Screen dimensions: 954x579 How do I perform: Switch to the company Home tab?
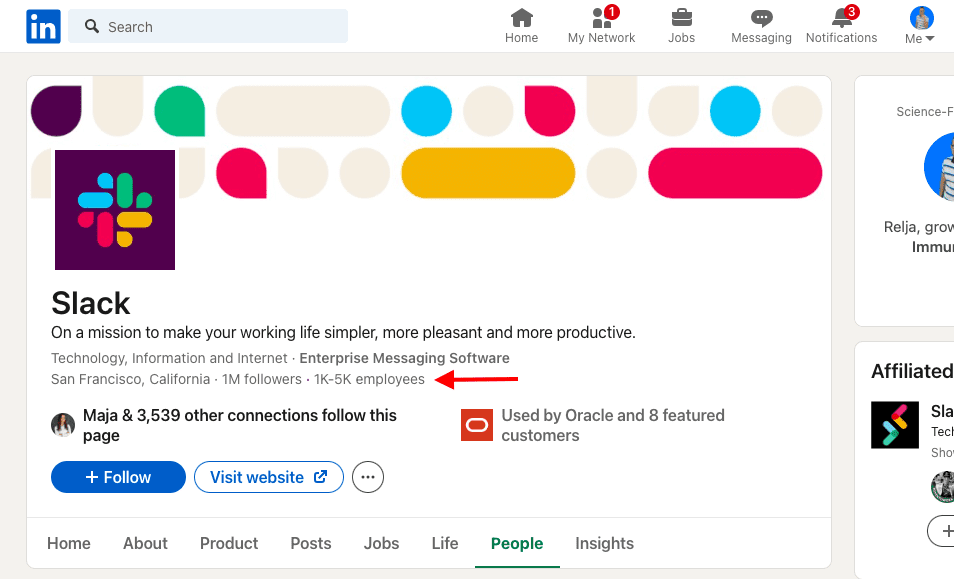point(69,543)
